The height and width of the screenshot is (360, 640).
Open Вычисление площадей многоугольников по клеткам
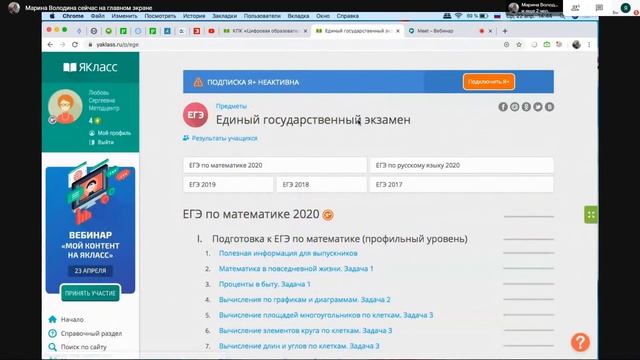pyautogui.click(x=326, y=315)
